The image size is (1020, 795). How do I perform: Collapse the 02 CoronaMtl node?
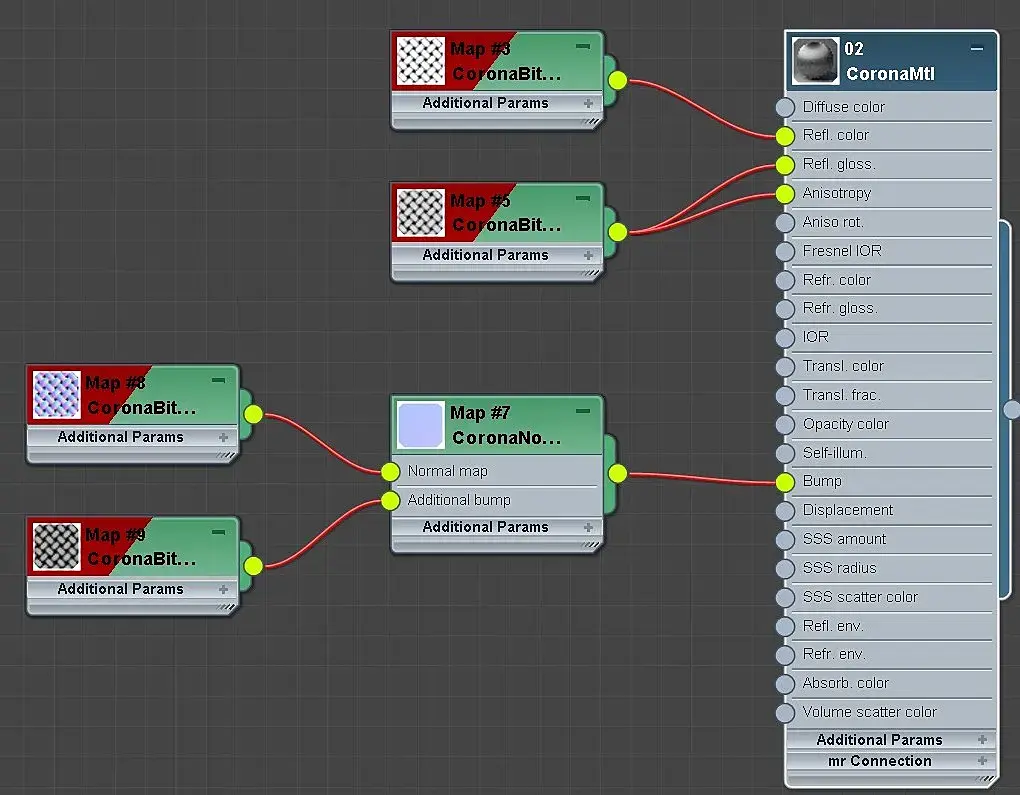(x=976, y=49)
